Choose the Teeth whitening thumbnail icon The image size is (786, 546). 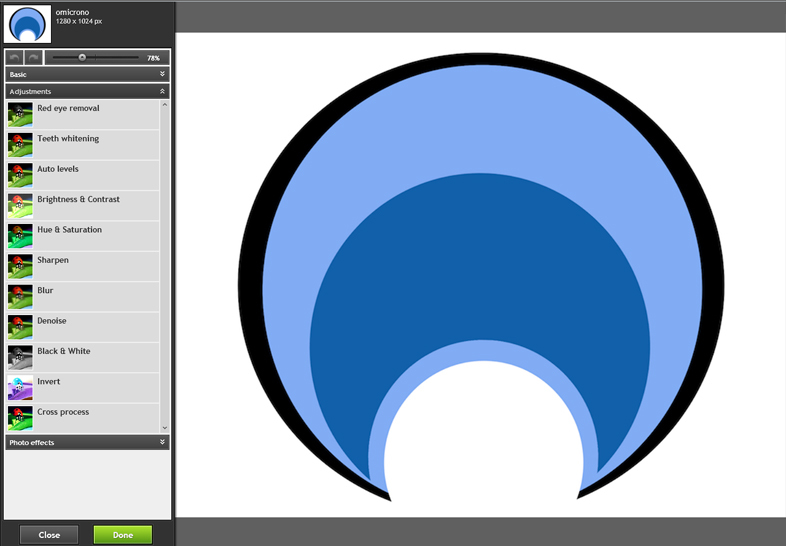(x=20, y=145)
